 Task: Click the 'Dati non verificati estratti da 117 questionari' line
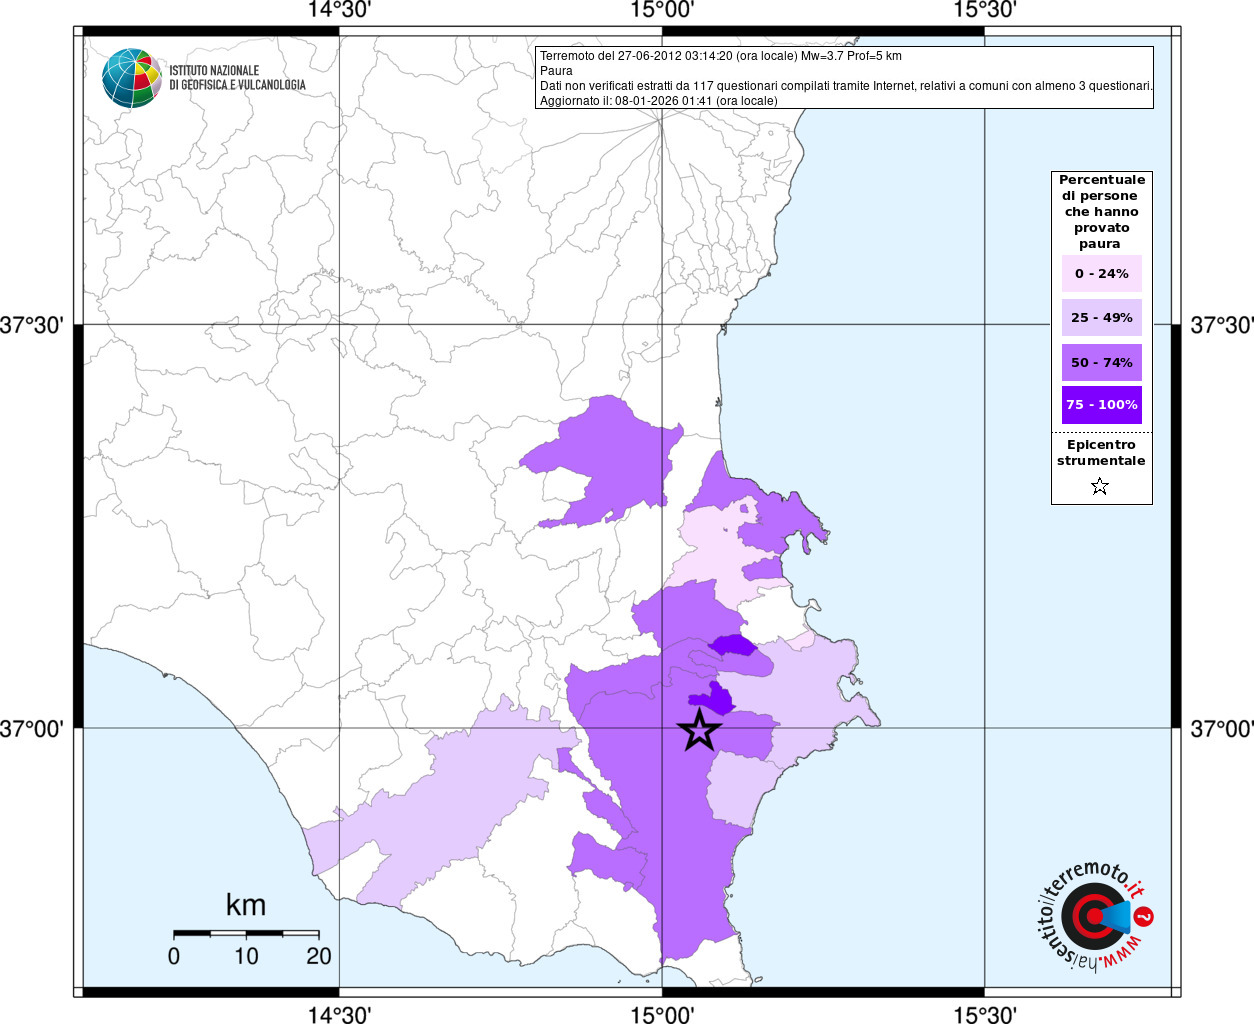pos(846,86)
